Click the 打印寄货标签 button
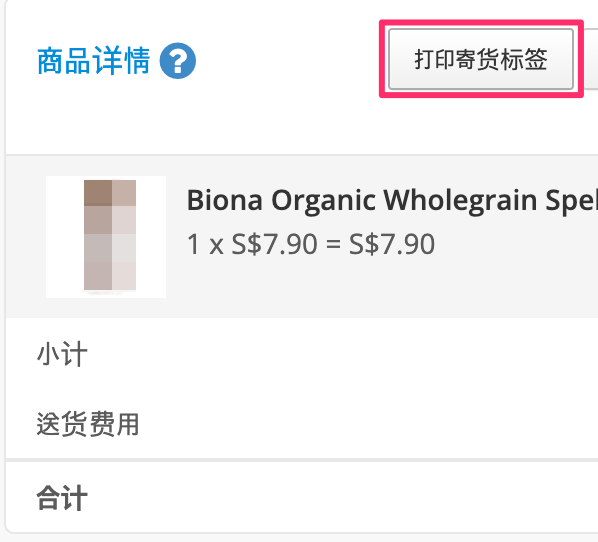Image resolution: width=598 pixels, height=542 pixels. 481,59
